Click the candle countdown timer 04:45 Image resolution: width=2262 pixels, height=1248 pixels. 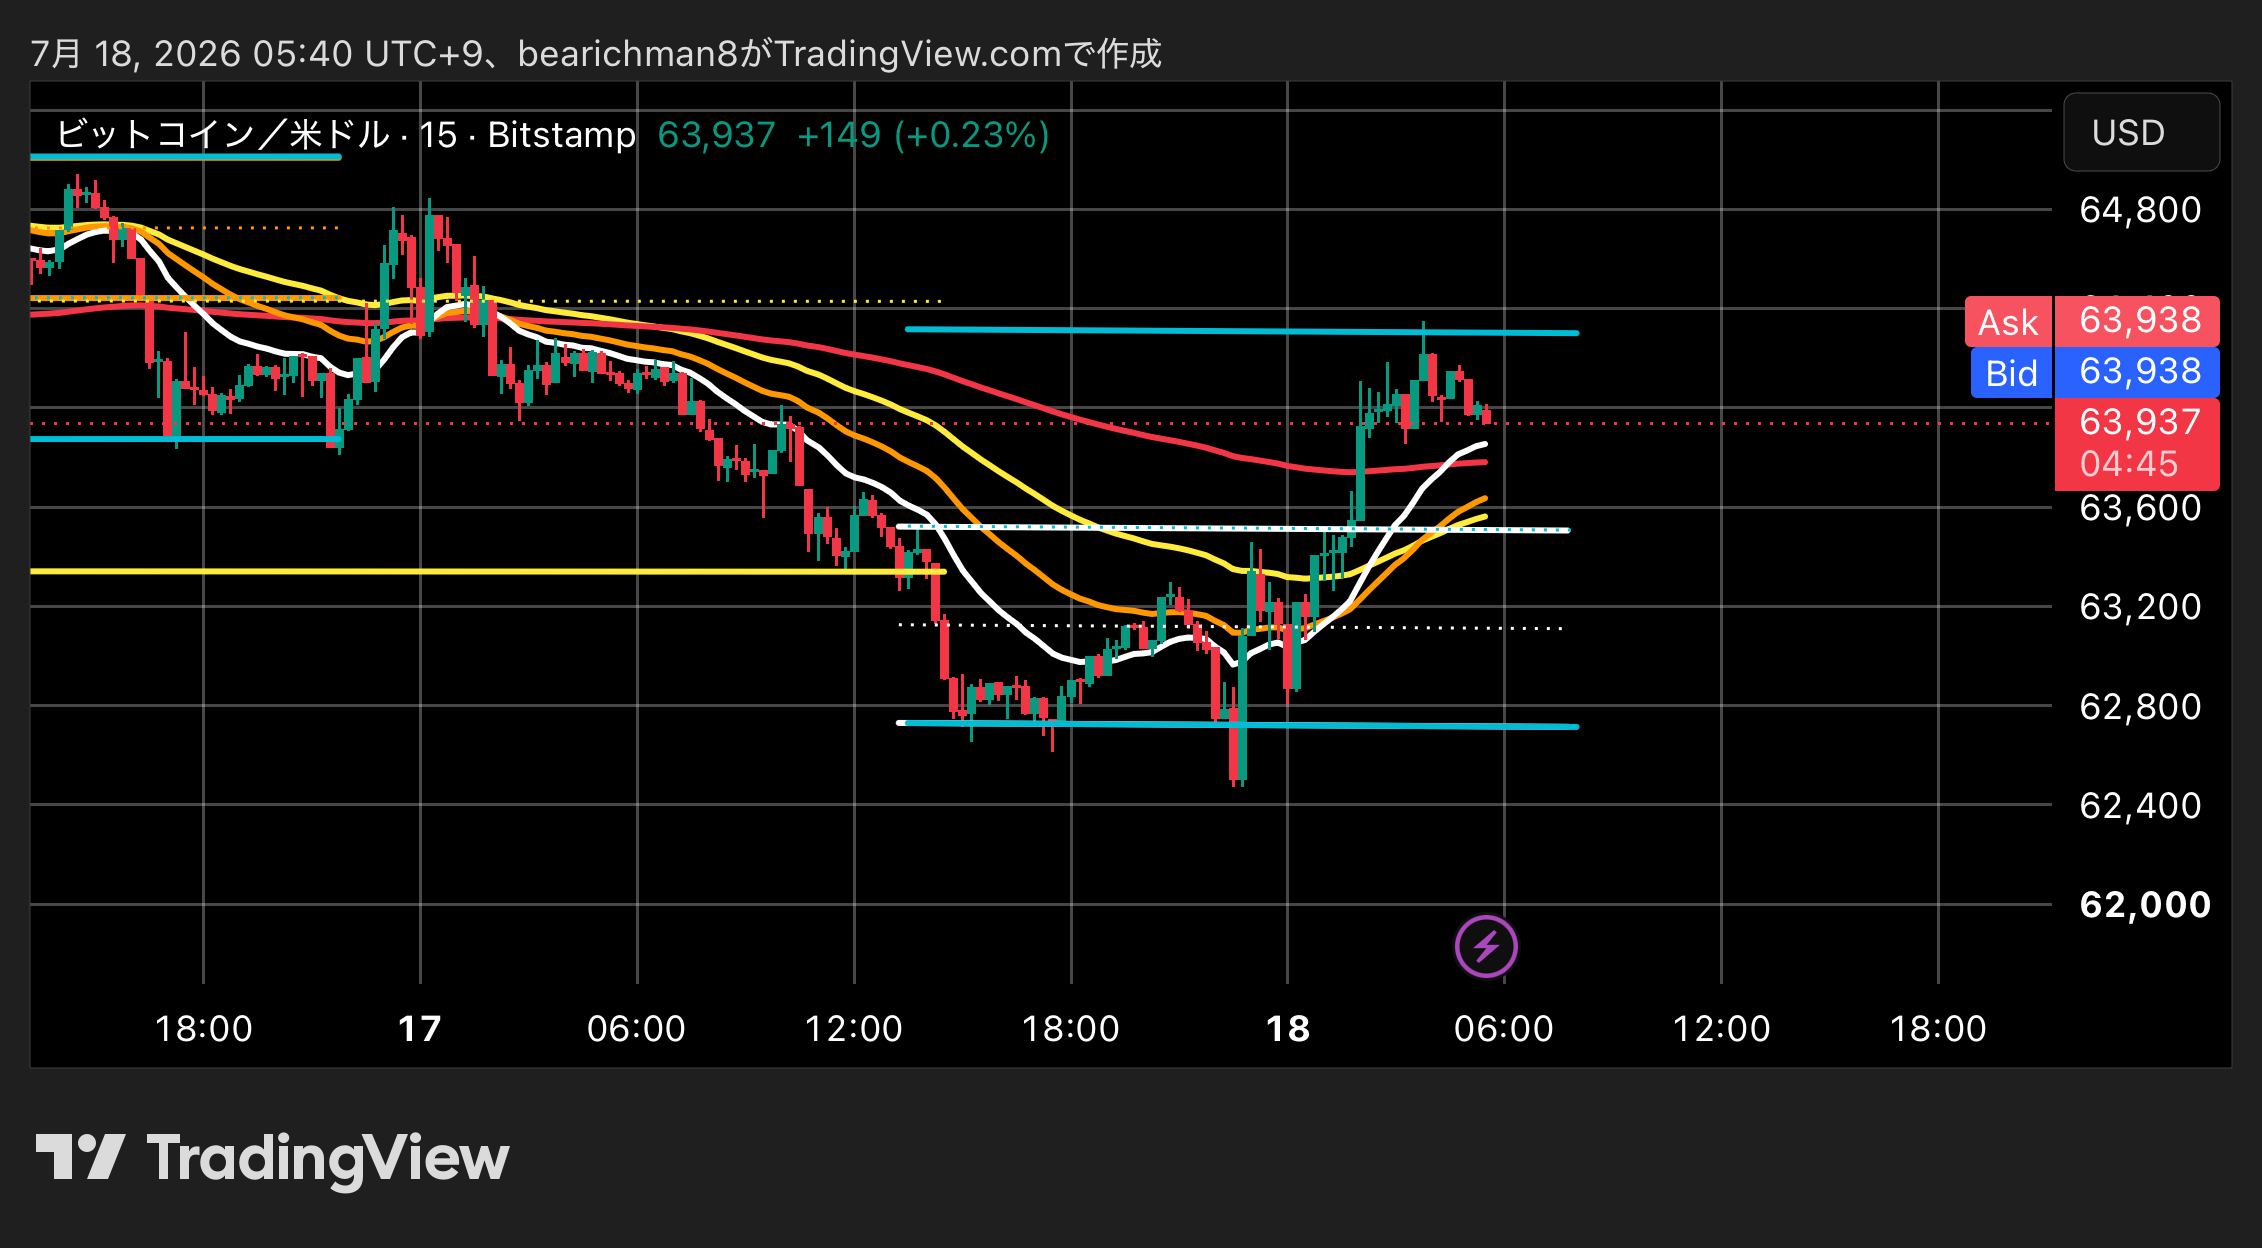point(2128,464)
